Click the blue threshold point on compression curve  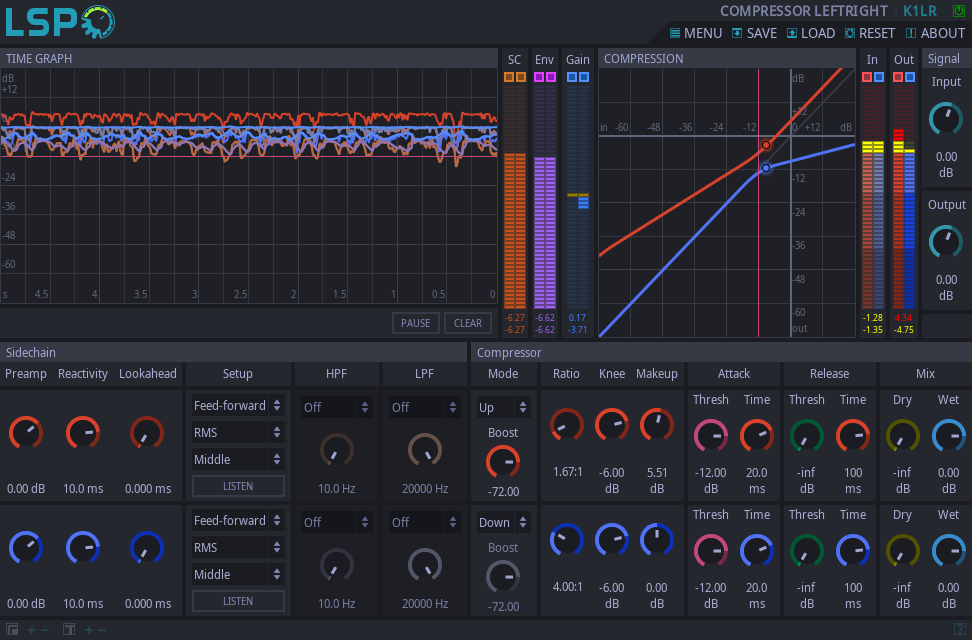tap(766, 168)
